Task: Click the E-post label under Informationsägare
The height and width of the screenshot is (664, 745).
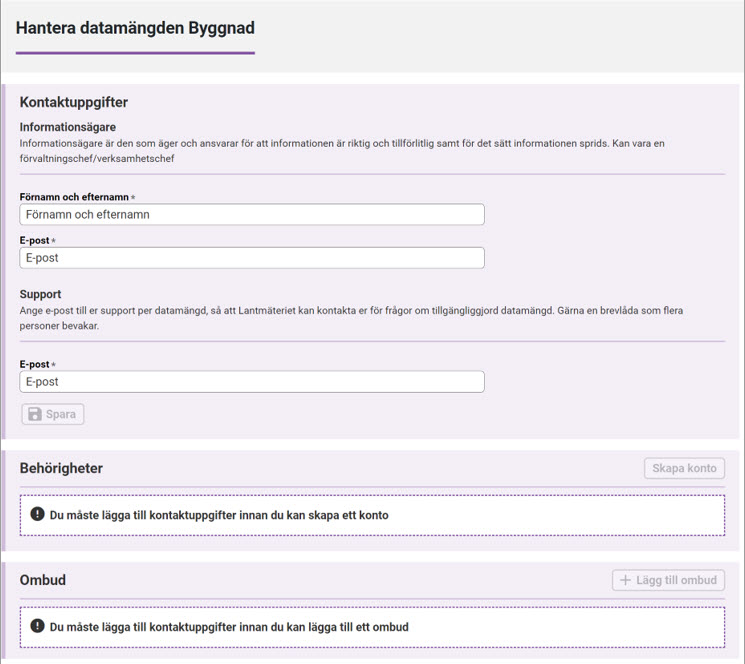Action: point(34,241)
